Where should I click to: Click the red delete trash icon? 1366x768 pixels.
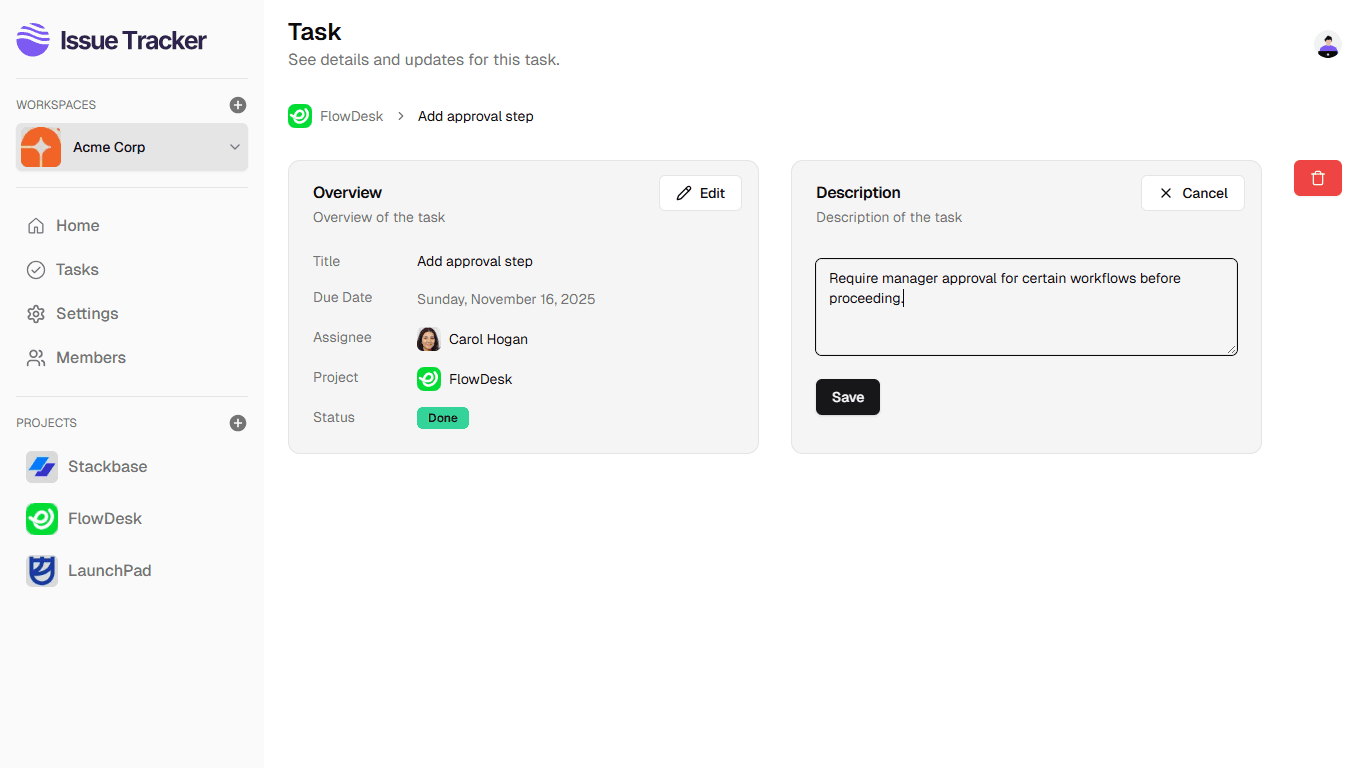tap(1317, 177)
